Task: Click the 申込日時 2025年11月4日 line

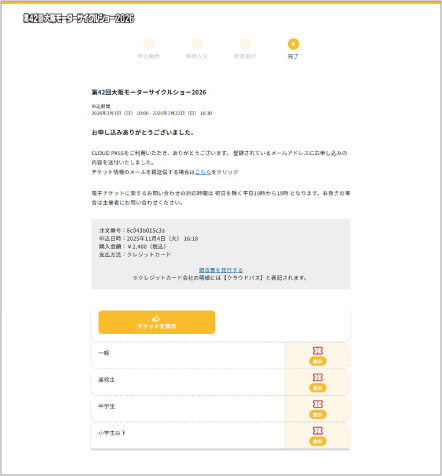Action: (148, 239)
